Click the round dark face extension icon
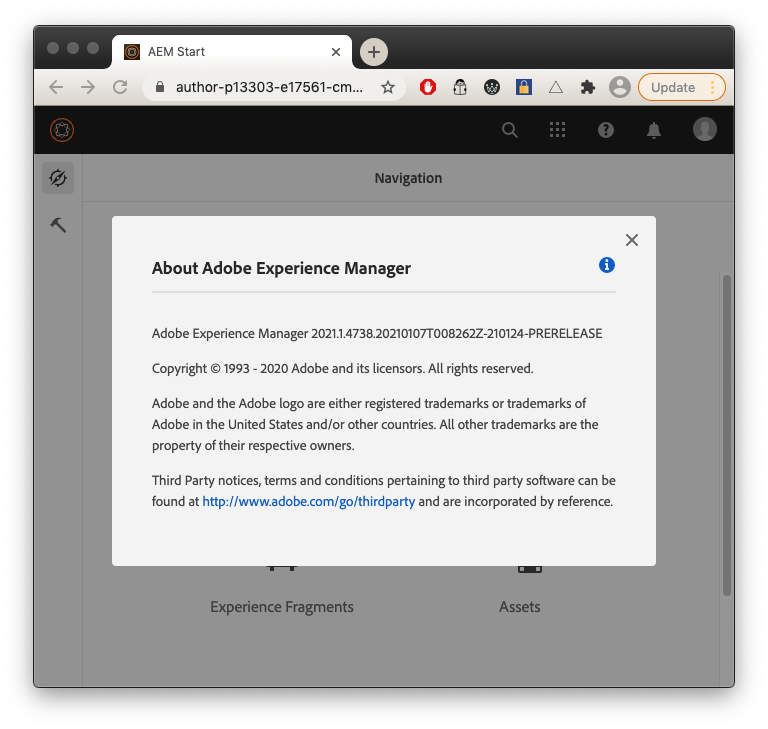 pyautogui.click(x=492, y=87)
